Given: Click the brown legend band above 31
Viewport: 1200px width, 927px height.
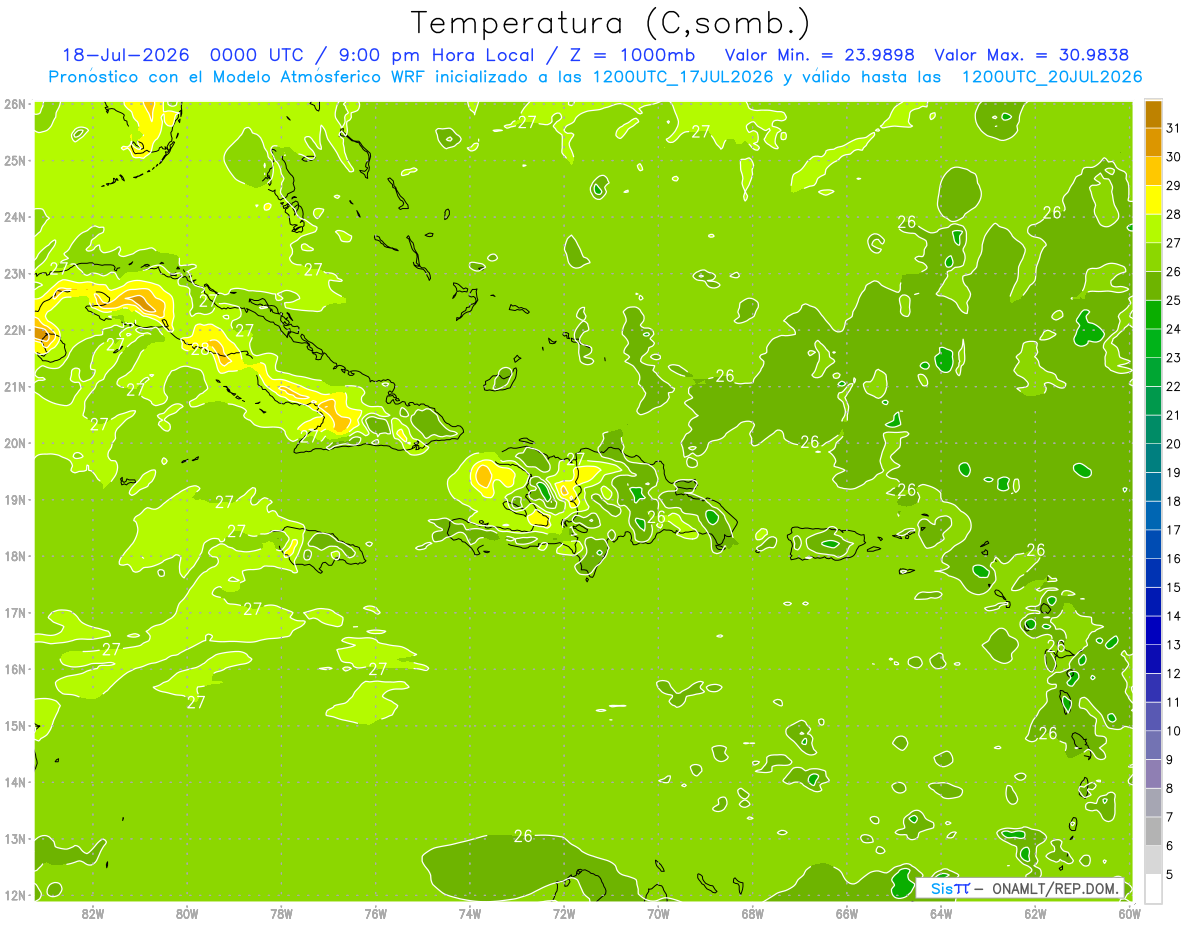Looking at the screenshot, I should [x=1153, y=113].
